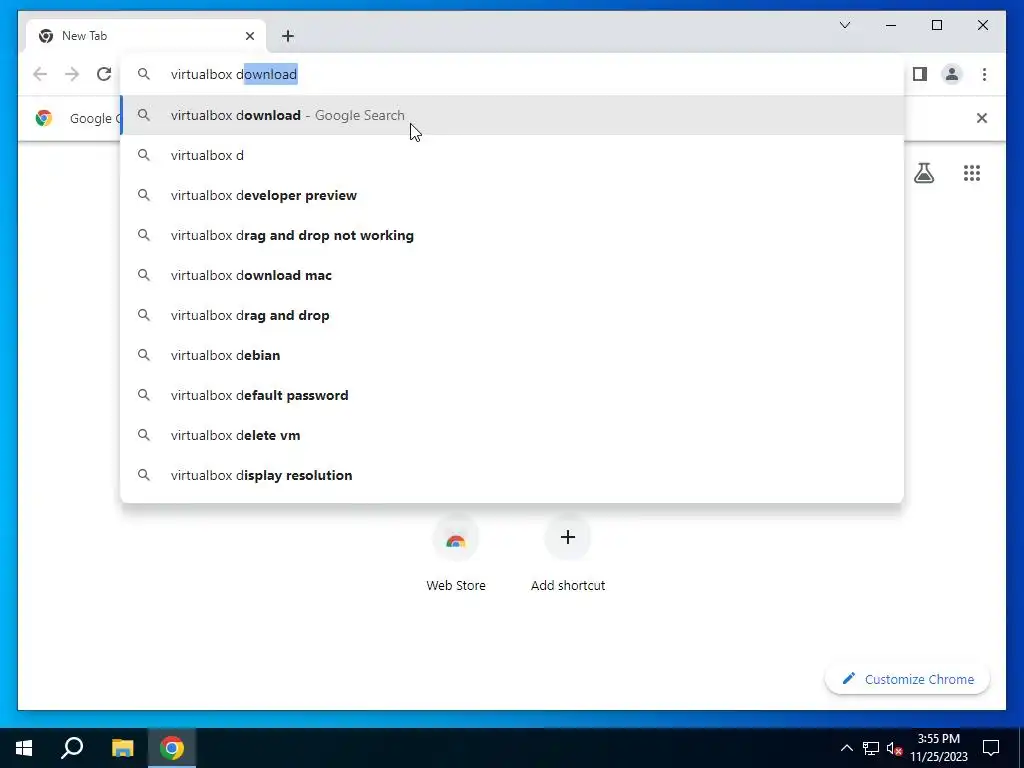1024x768 pixels.
Task: Open the user profile avatar
Action: point(952,74)
